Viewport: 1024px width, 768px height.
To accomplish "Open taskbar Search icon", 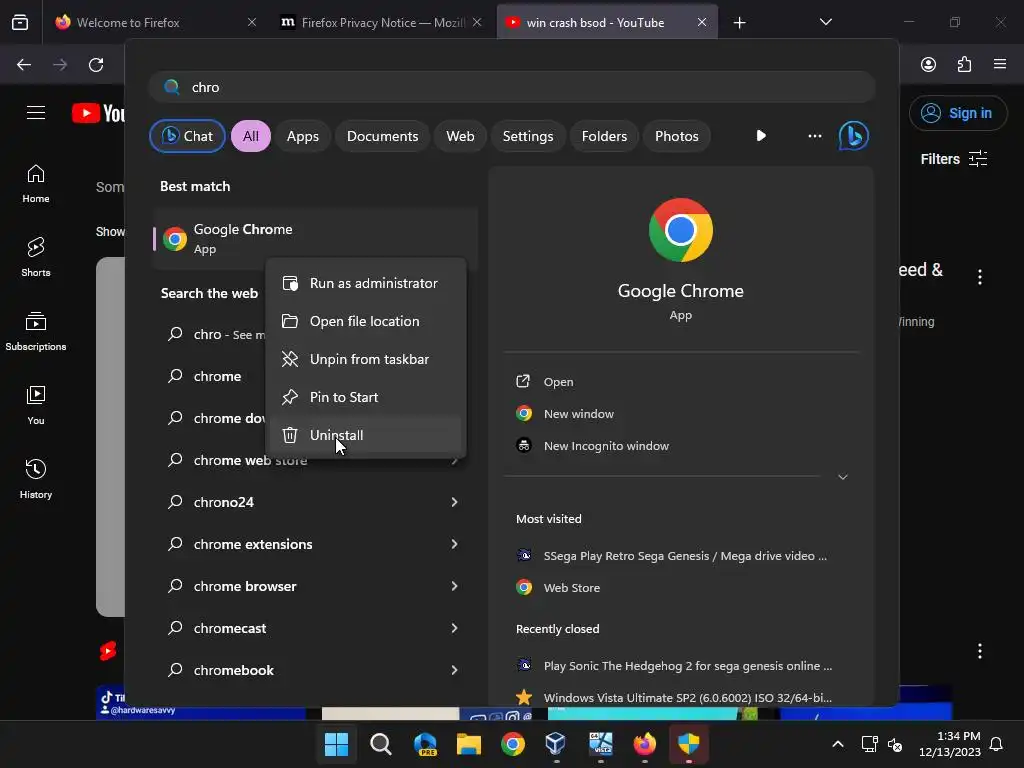I will point(381,743).
